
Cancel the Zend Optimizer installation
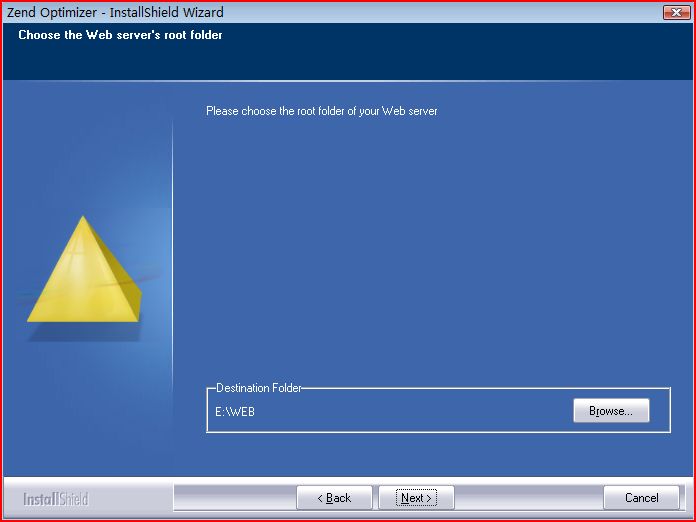(641, 498)
